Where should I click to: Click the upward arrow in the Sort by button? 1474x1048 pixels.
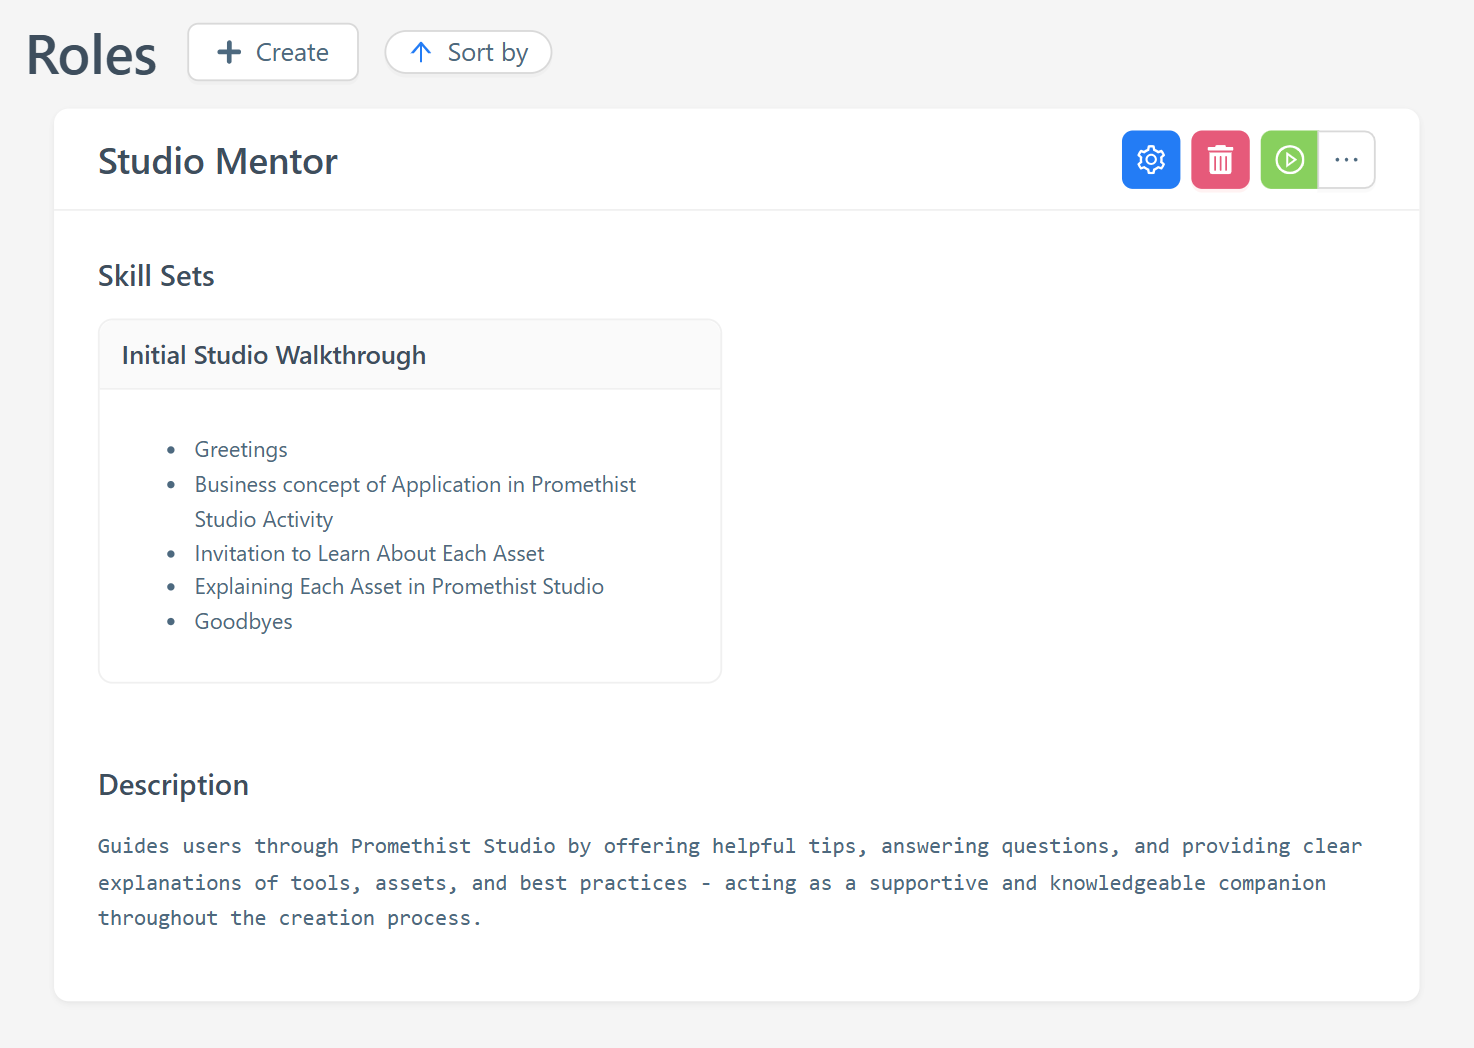[x=421, y=52]
